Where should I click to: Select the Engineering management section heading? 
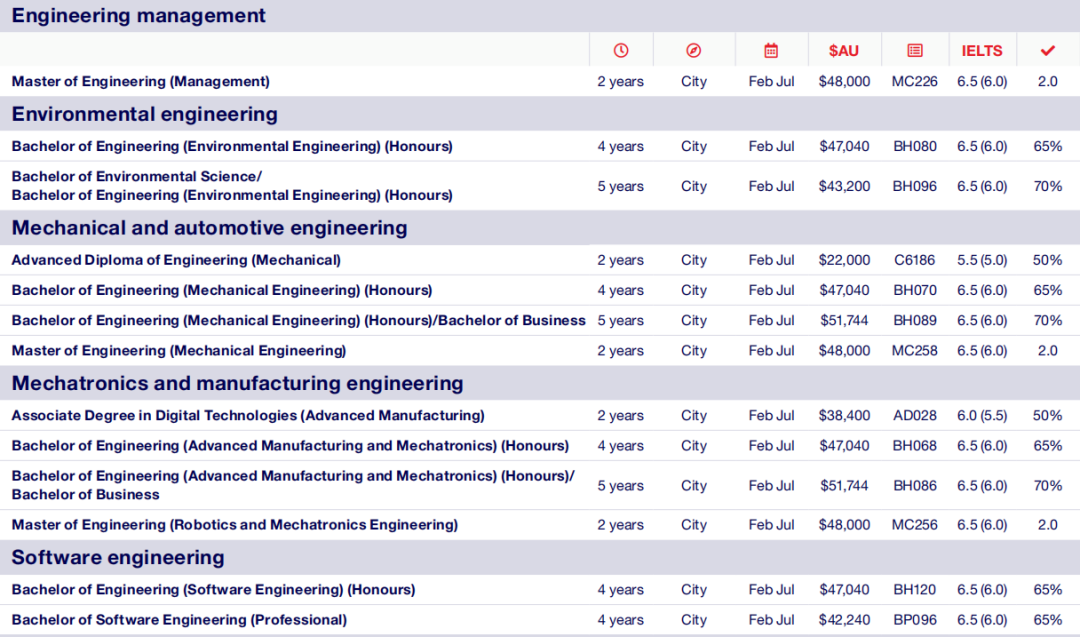(138, 15)
